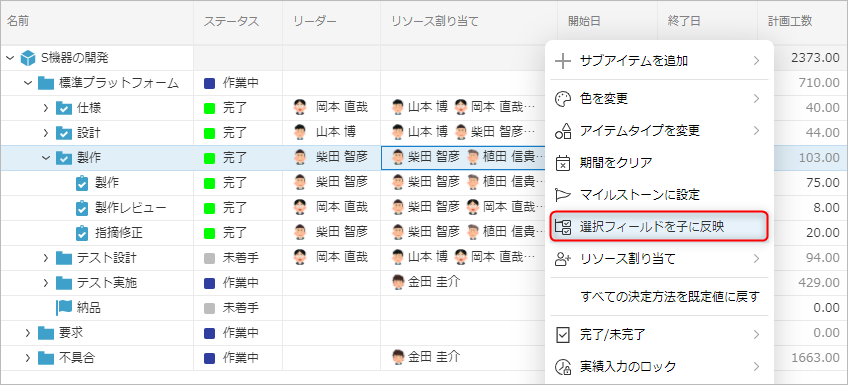Click the 要求 folder icon
This screenshot has width=848, height=385.
pos(46,333)
